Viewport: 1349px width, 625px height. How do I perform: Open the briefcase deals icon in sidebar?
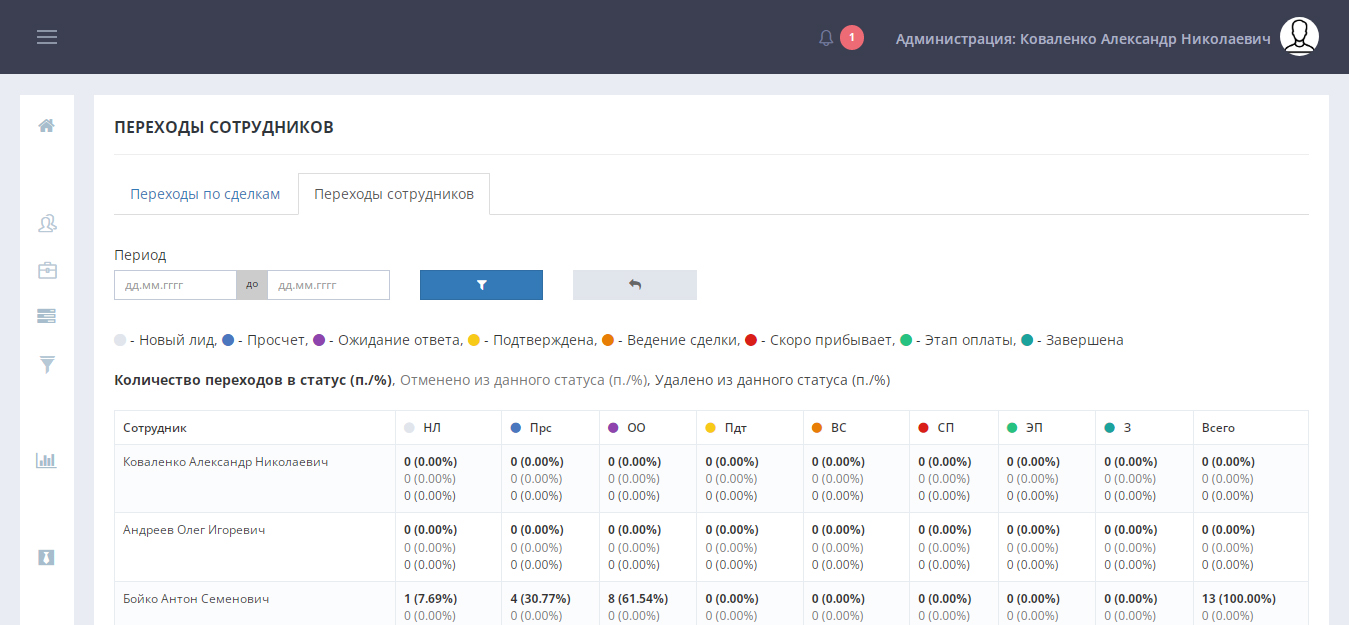pos(46,270)
